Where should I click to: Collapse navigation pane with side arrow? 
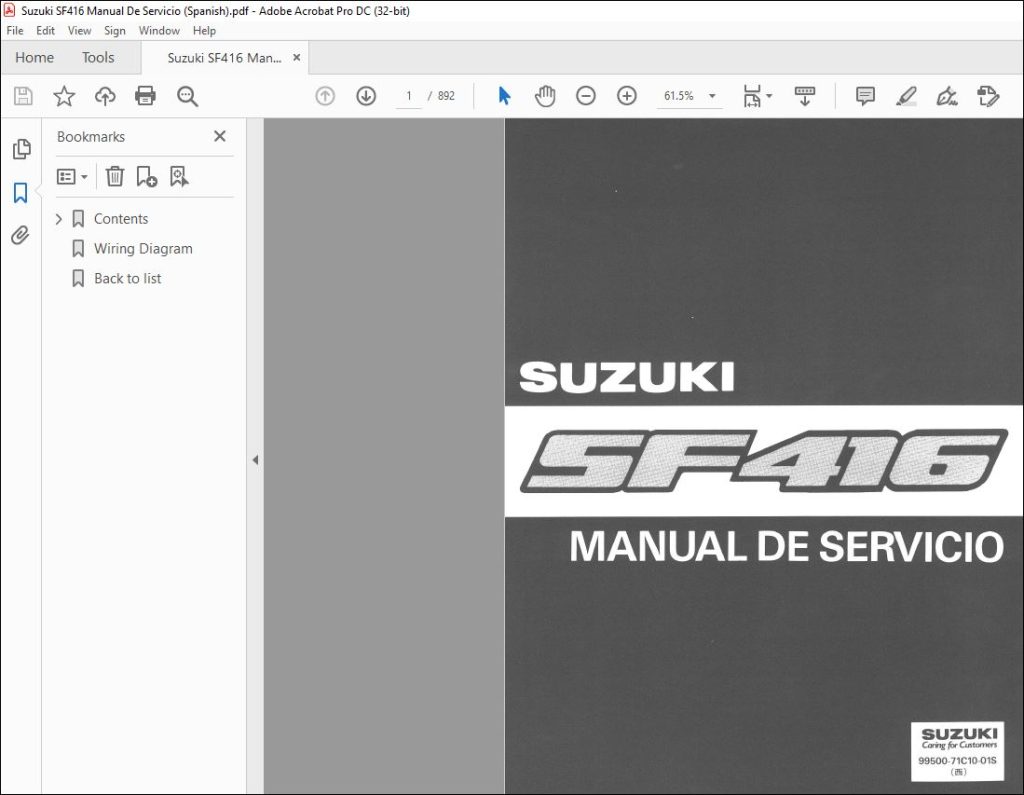(x=255, y=460)
